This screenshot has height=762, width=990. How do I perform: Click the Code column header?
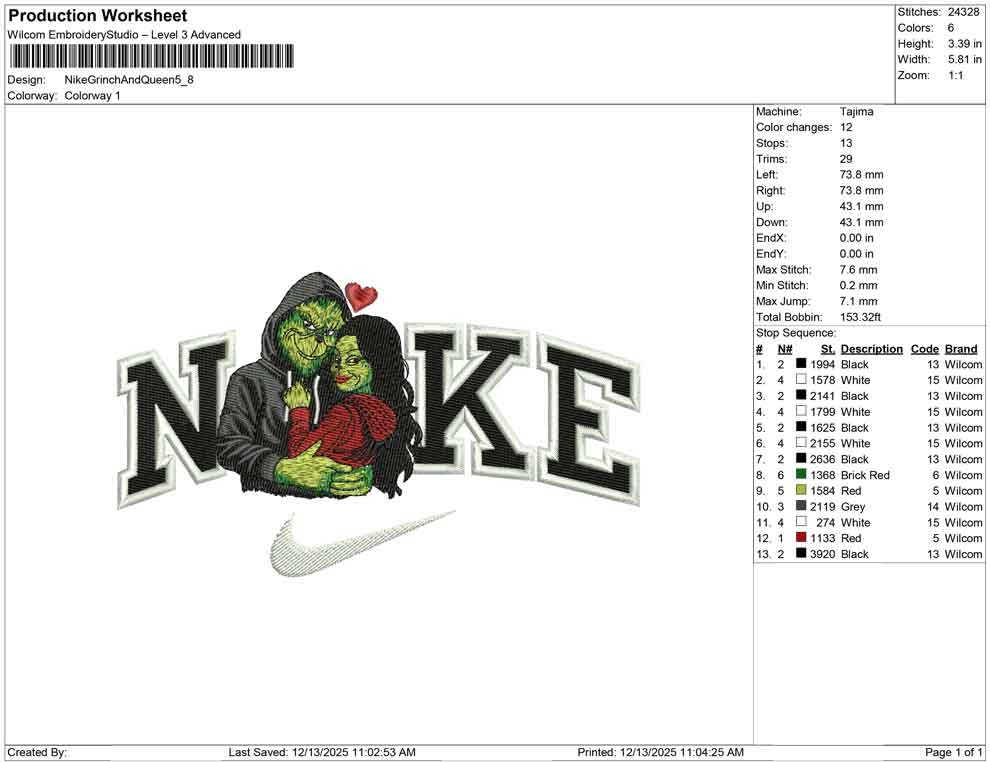point(925,348)
